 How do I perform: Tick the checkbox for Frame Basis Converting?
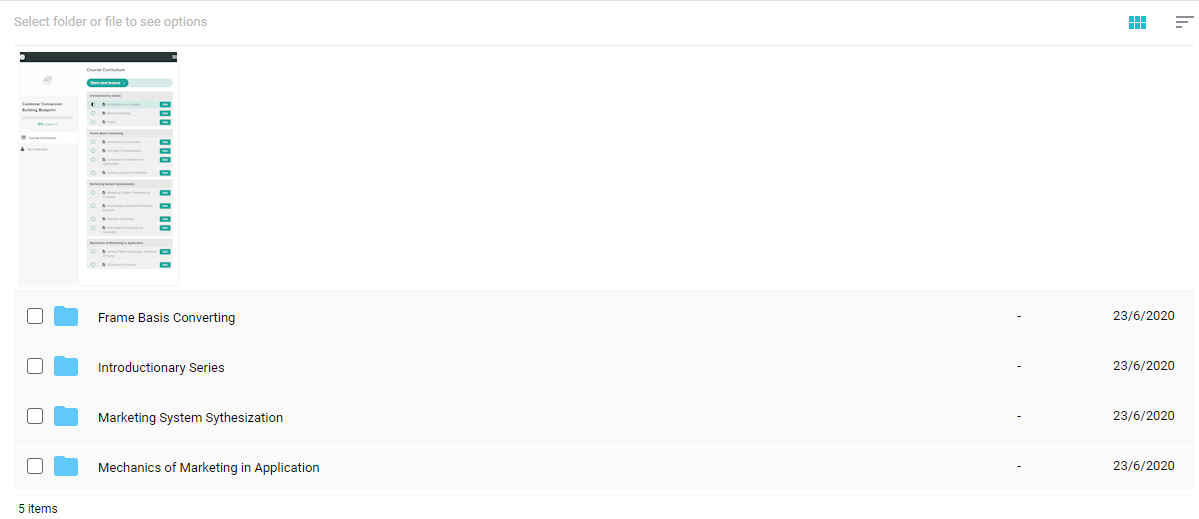[x=35, y=316]
